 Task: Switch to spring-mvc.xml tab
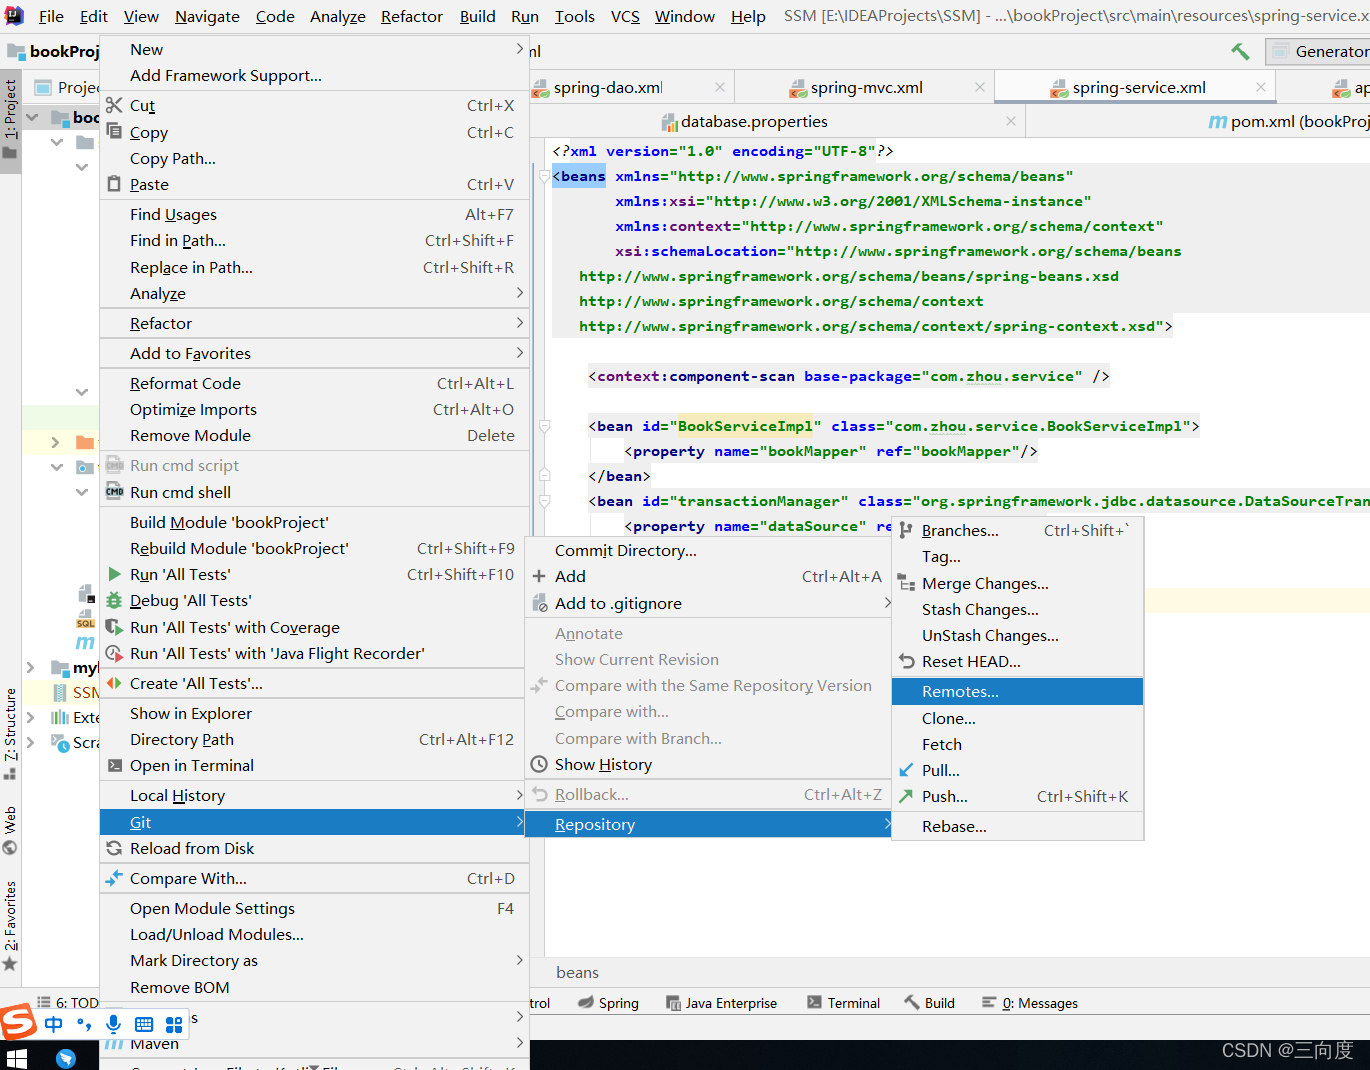[x=866, y=87]
